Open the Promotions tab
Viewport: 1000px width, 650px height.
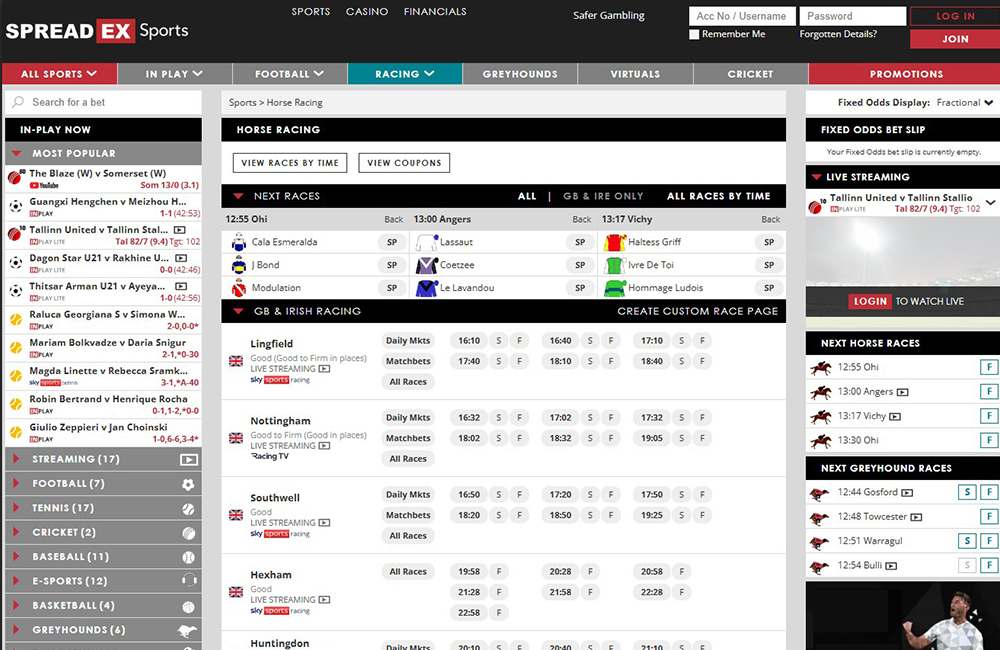tap(906, 74)
